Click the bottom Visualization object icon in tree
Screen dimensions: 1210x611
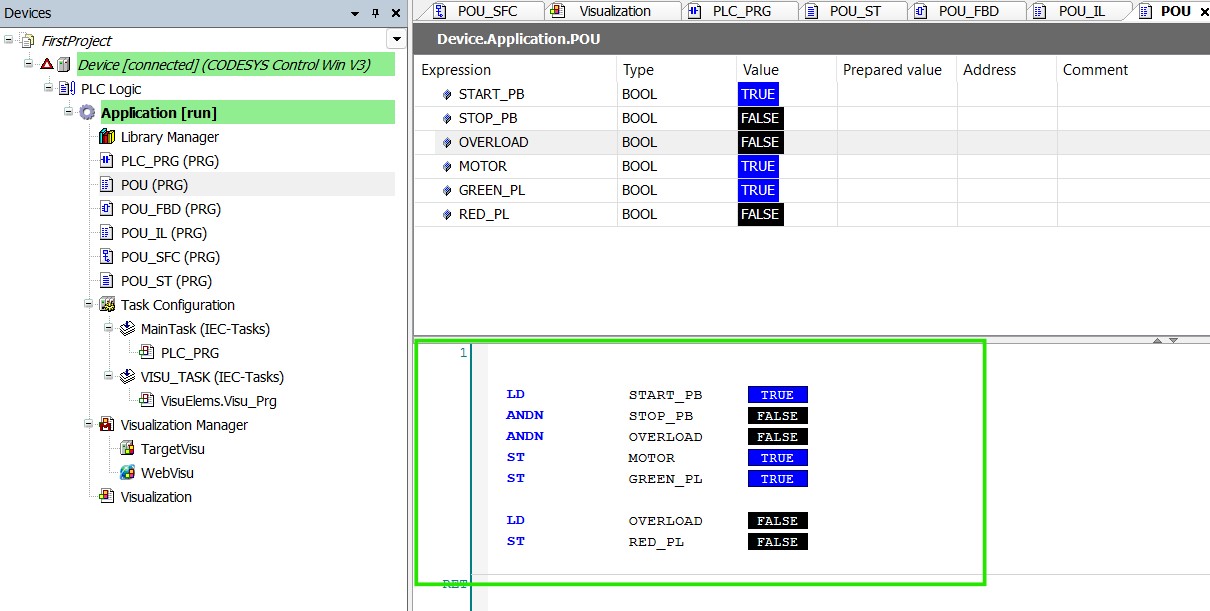pyautogui.click(x=107, y=497)
